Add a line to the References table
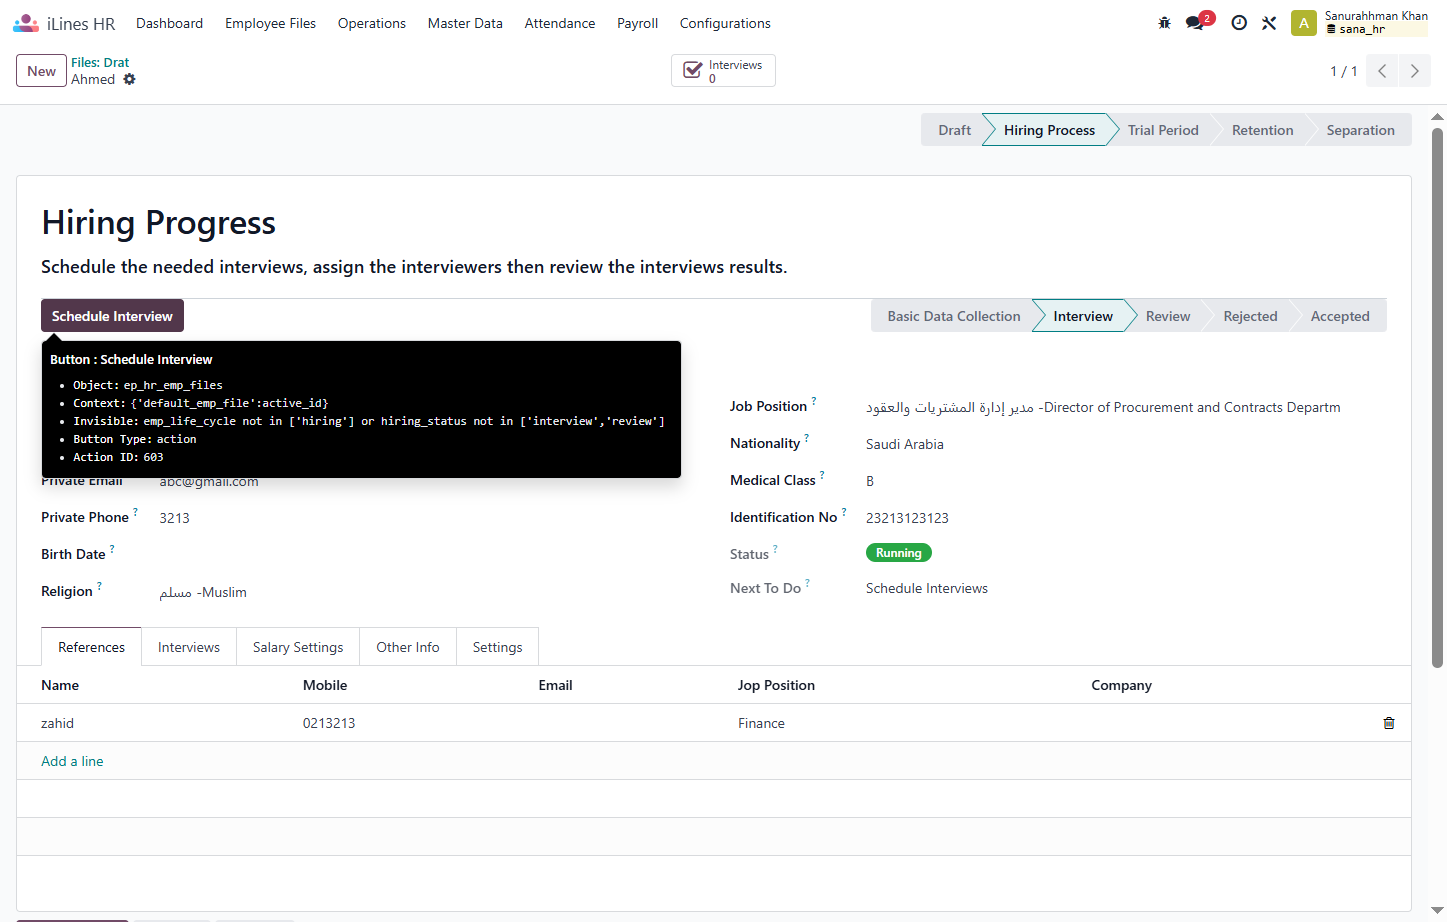The height and width of the screenshot is (922, 1447). point(72,761)
